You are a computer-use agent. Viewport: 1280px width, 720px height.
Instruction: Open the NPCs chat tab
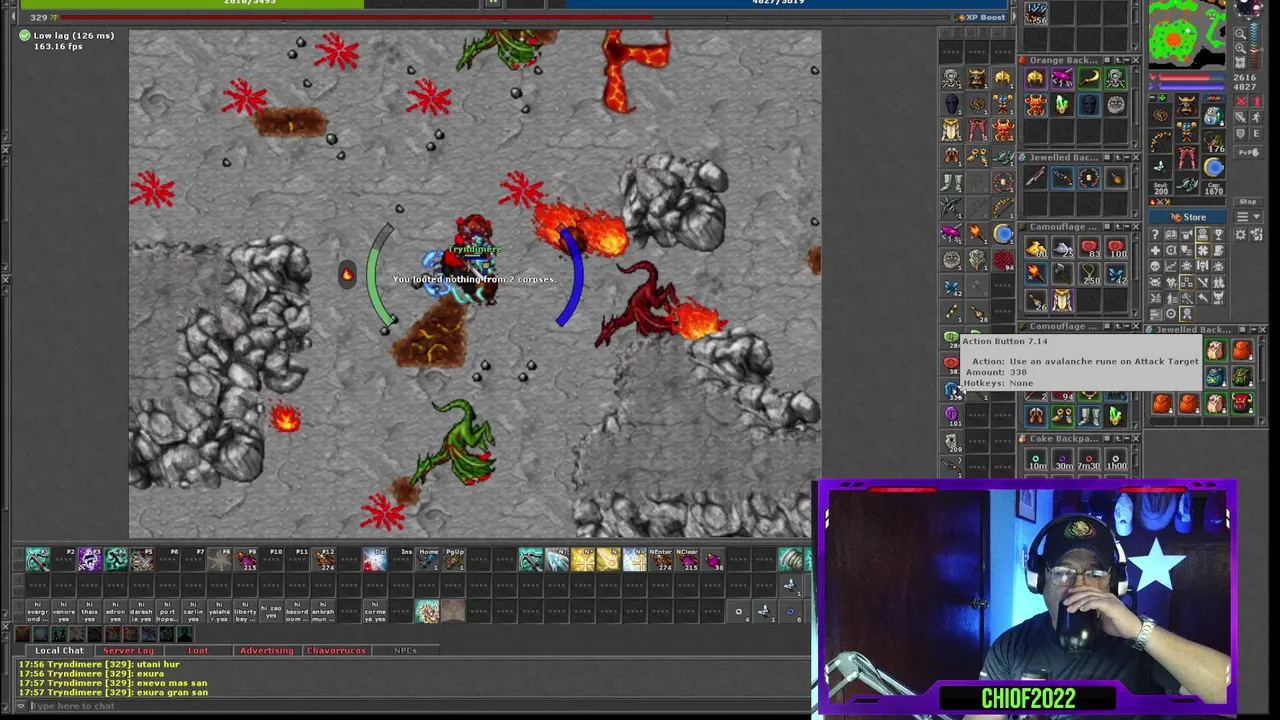point(405,650)
